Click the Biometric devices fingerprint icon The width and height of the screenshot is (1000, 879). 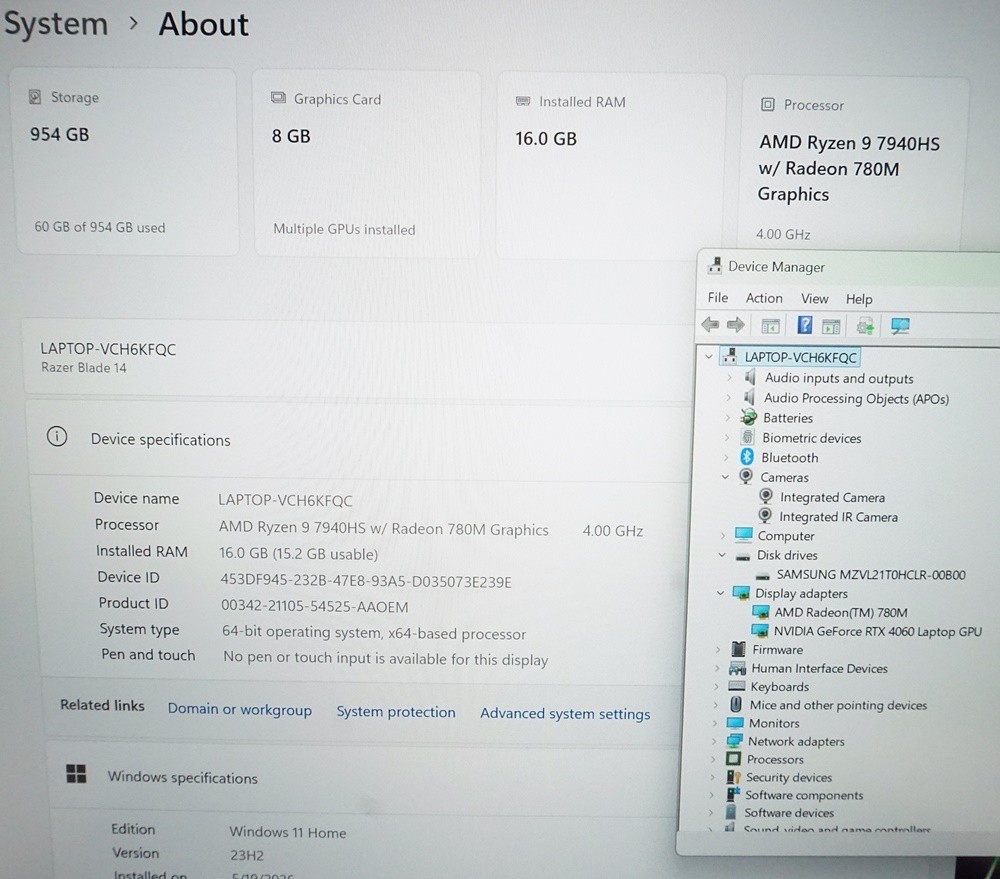(747, 437)
